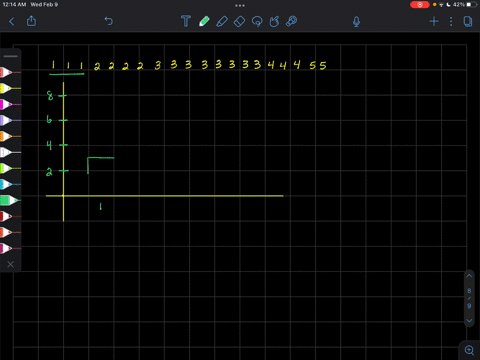Pick the dark red pen in the palette
The width and height of the screenshot is (480, 360).
10,216
